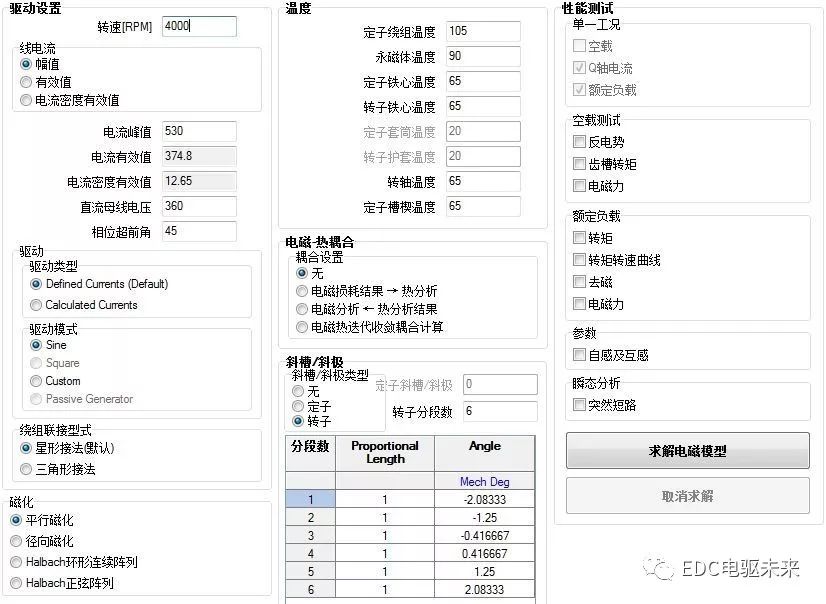The width and height of the screenshot is (826, 604).
Task: Switch drive mode to Square
Action: (x=36, y=364)
